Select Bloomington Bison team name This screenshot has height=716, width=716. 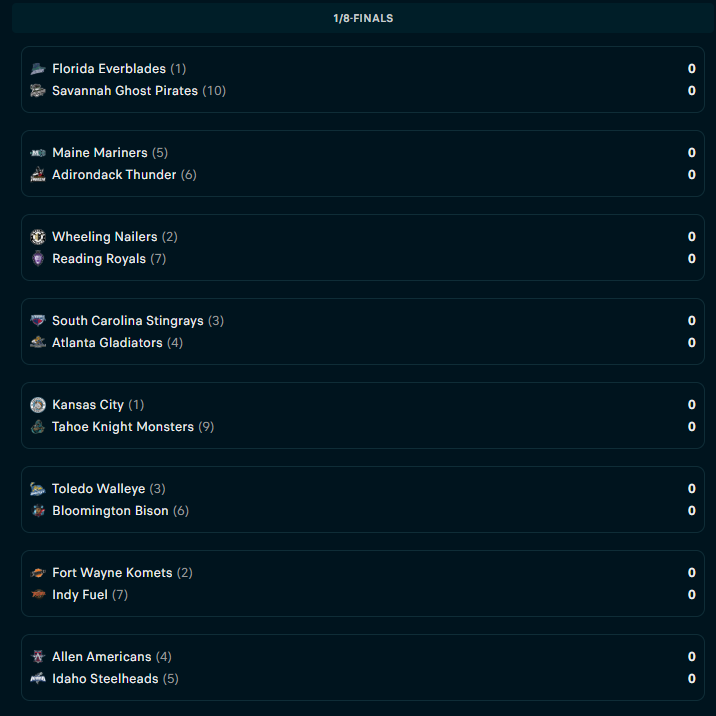110,511
